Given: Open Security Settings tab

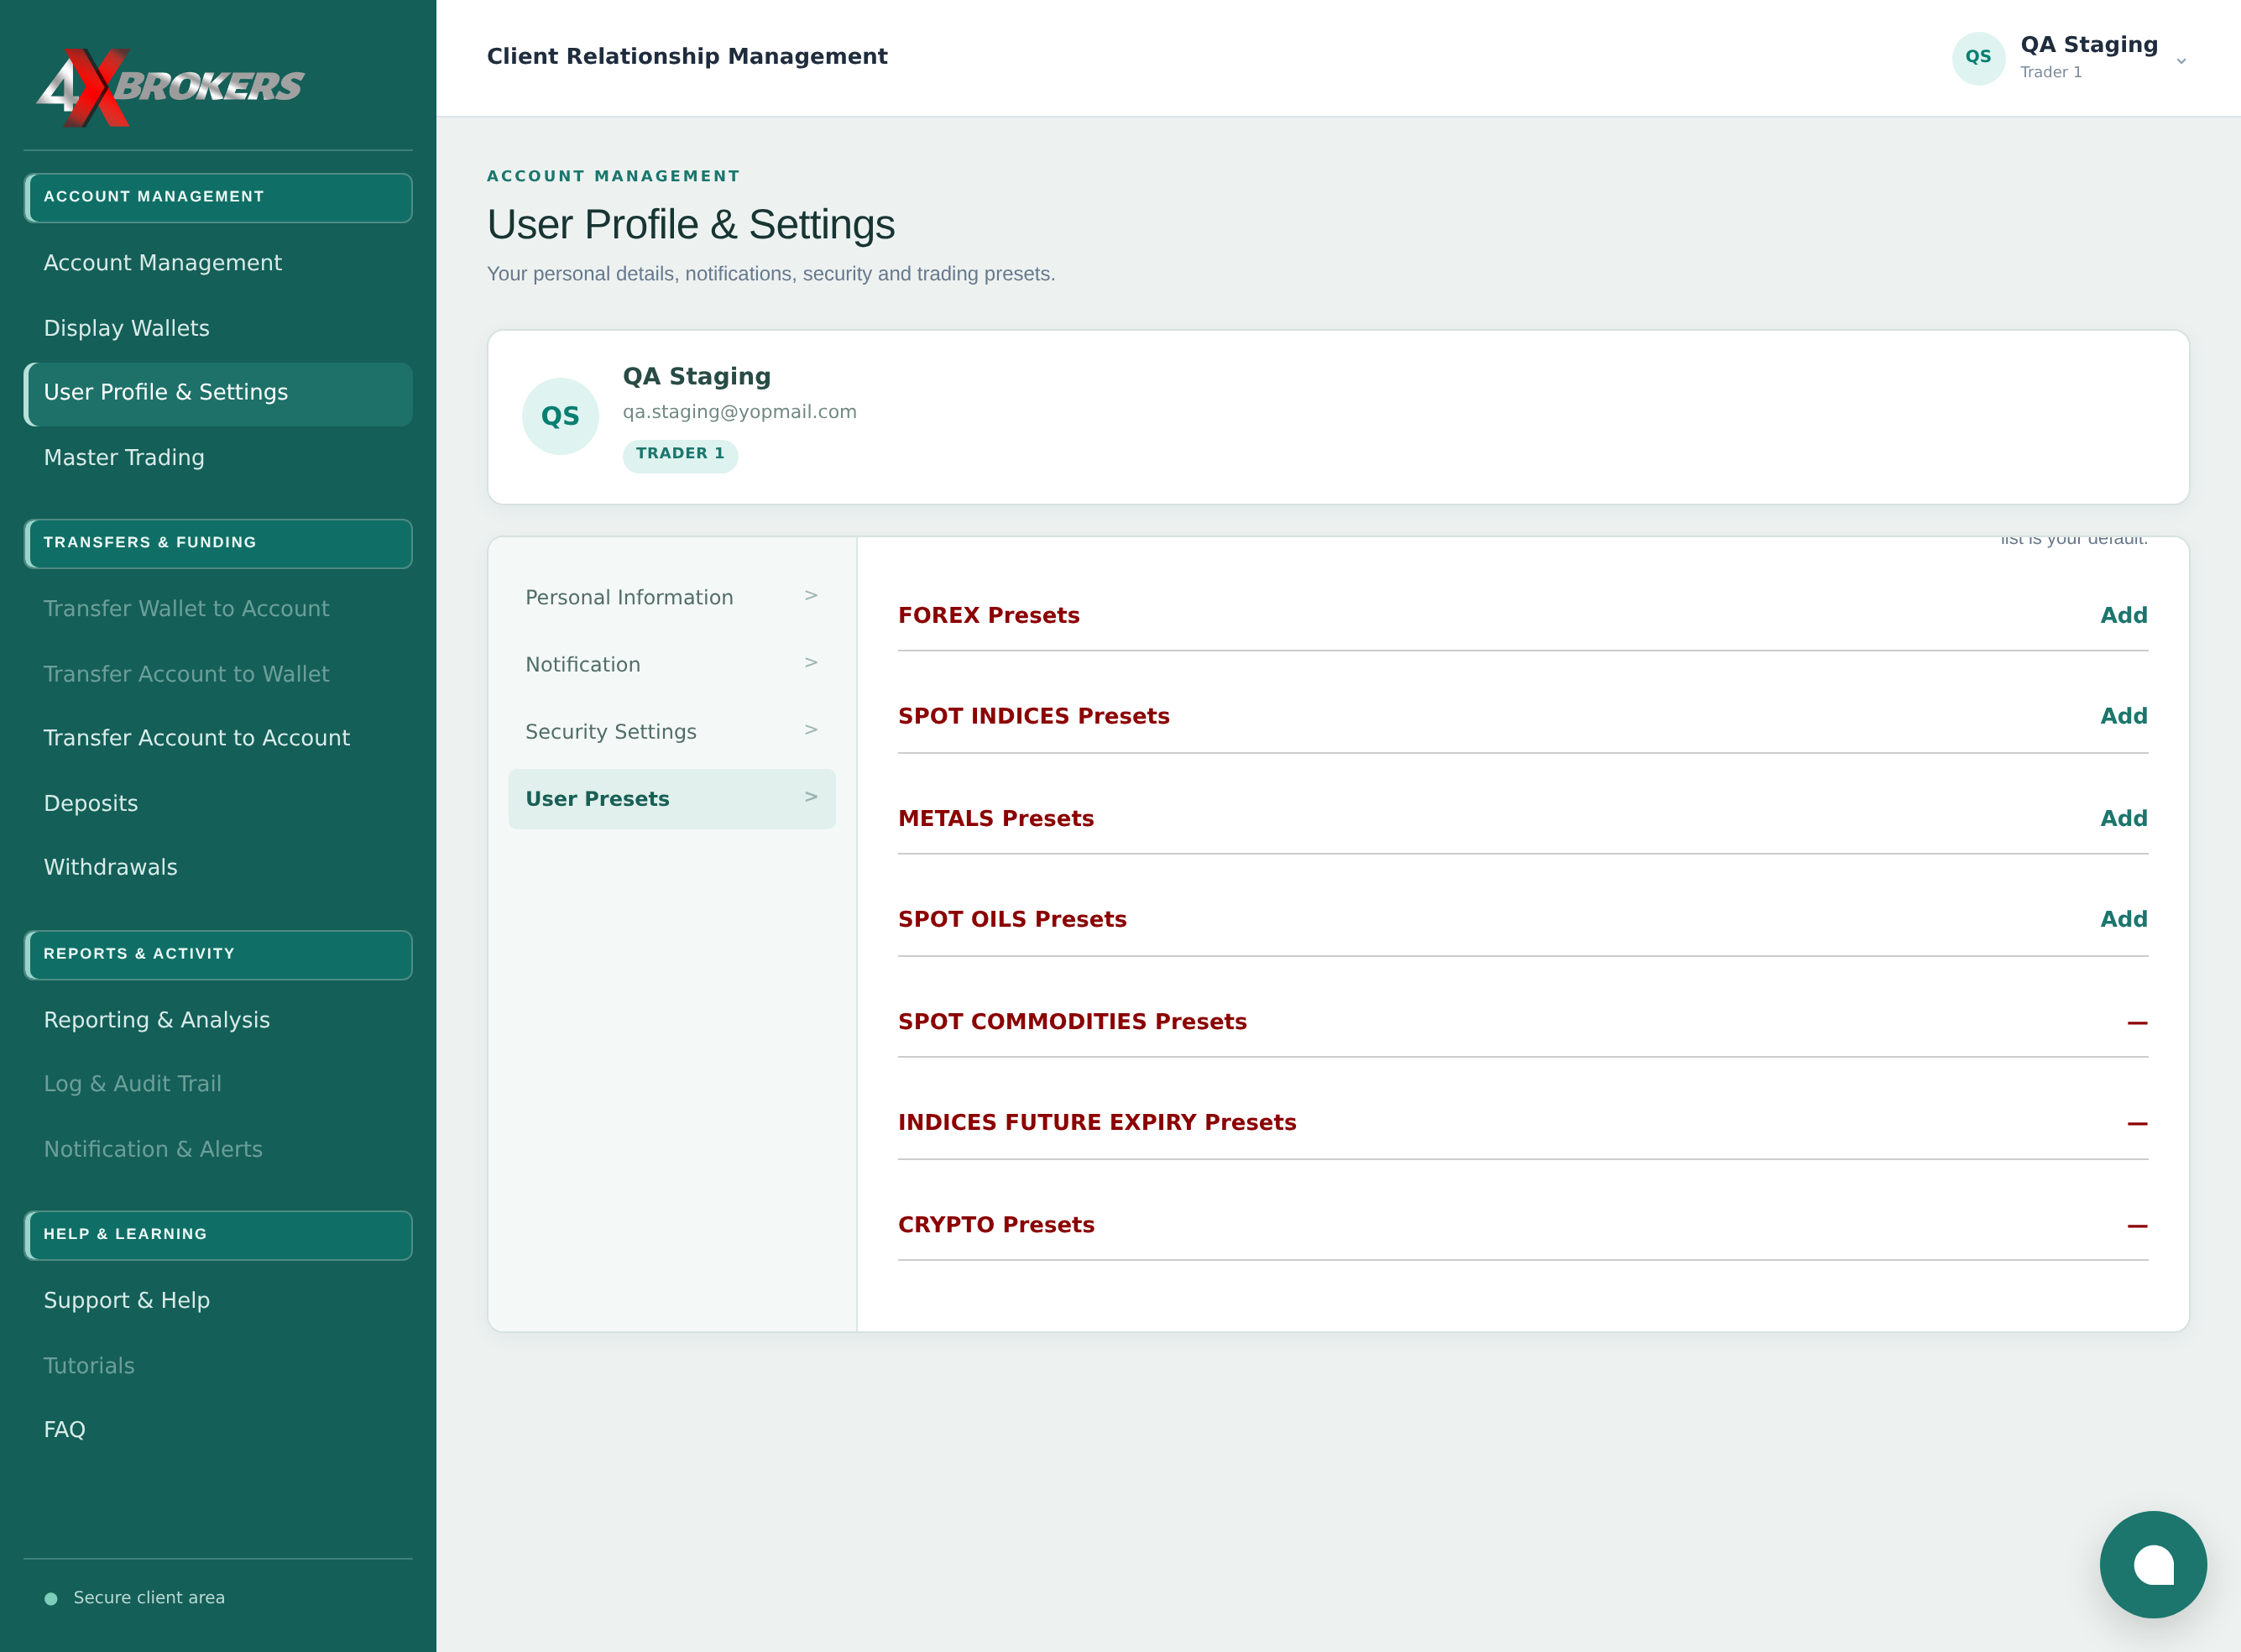Looking at the screenshot, I should (671, 731).
